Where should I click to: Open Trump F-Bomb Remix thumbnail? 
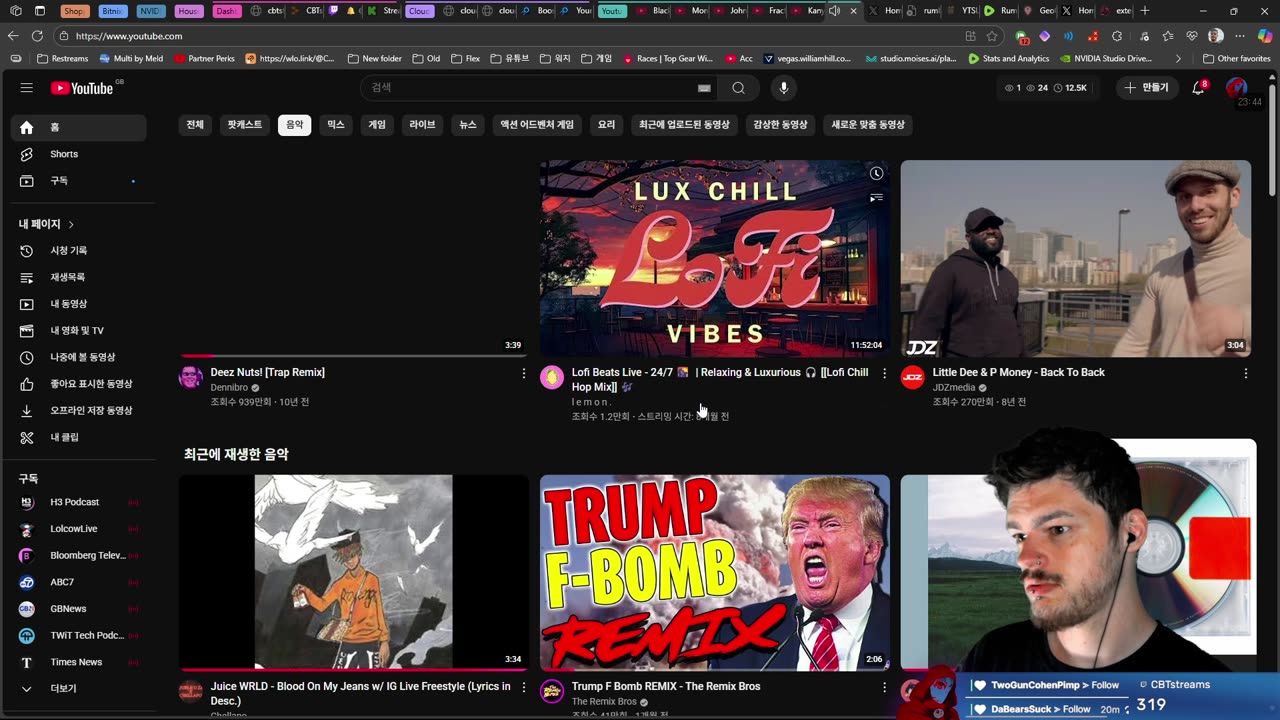tap(714, 572)
